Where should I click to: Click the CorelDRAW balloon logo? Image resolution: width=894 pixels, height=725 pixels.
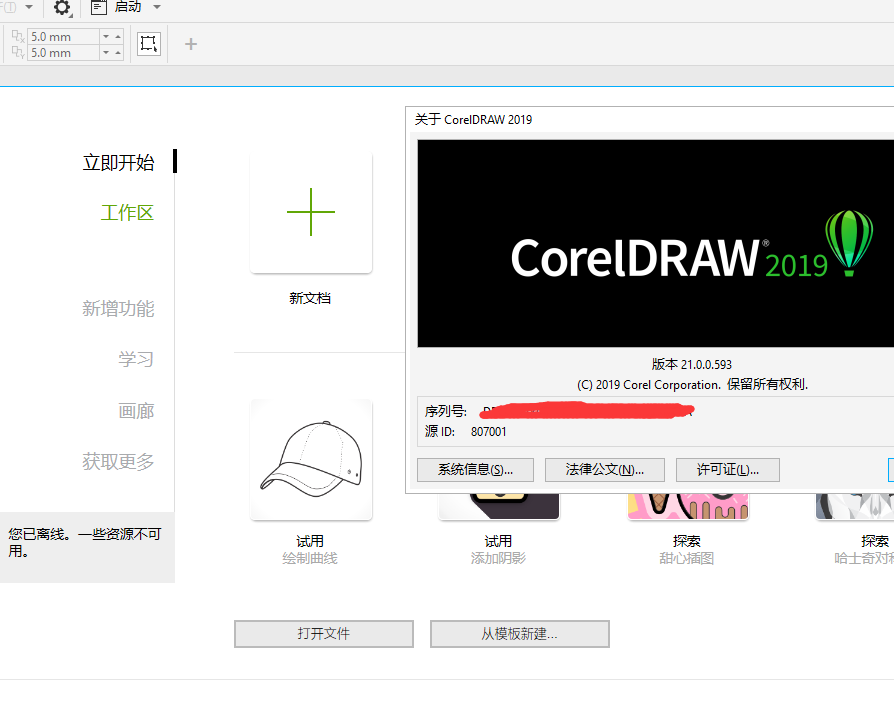point(848,242)
